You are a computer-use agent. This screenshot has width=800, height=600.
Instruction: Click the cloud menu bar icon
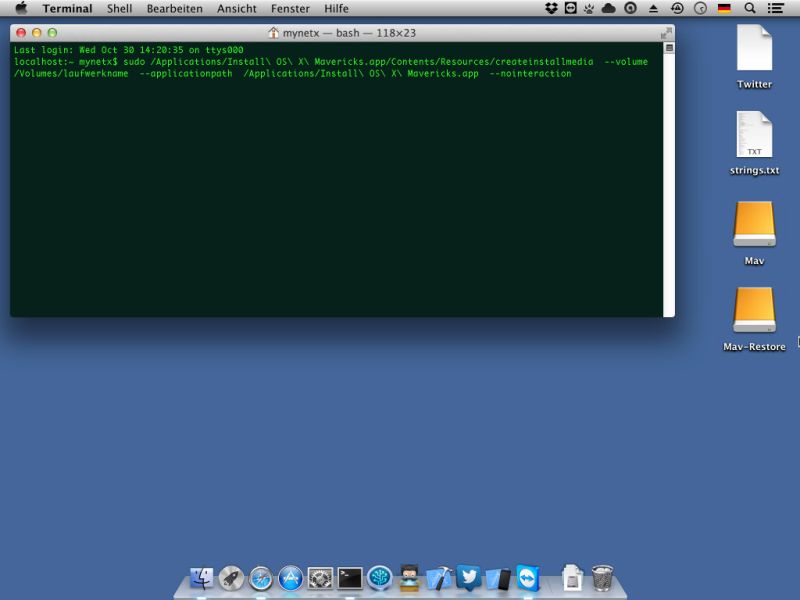tap(609, 8)
